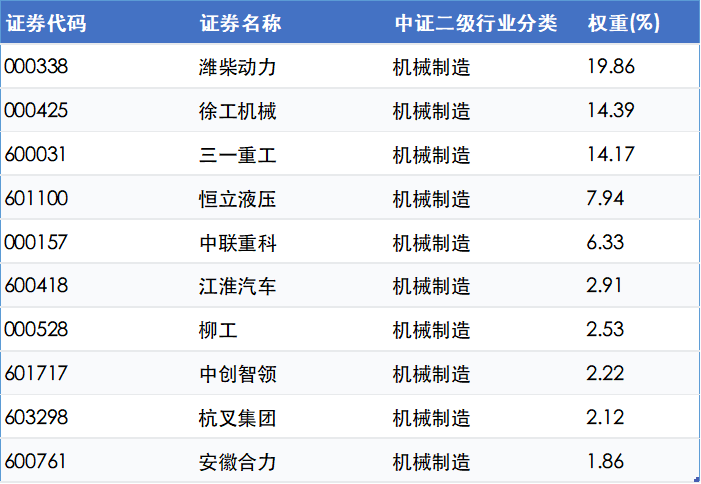The height and width of the screenshot is (484, 701).
Task: Select the weight value 2.12
Action: coord(605,417)
